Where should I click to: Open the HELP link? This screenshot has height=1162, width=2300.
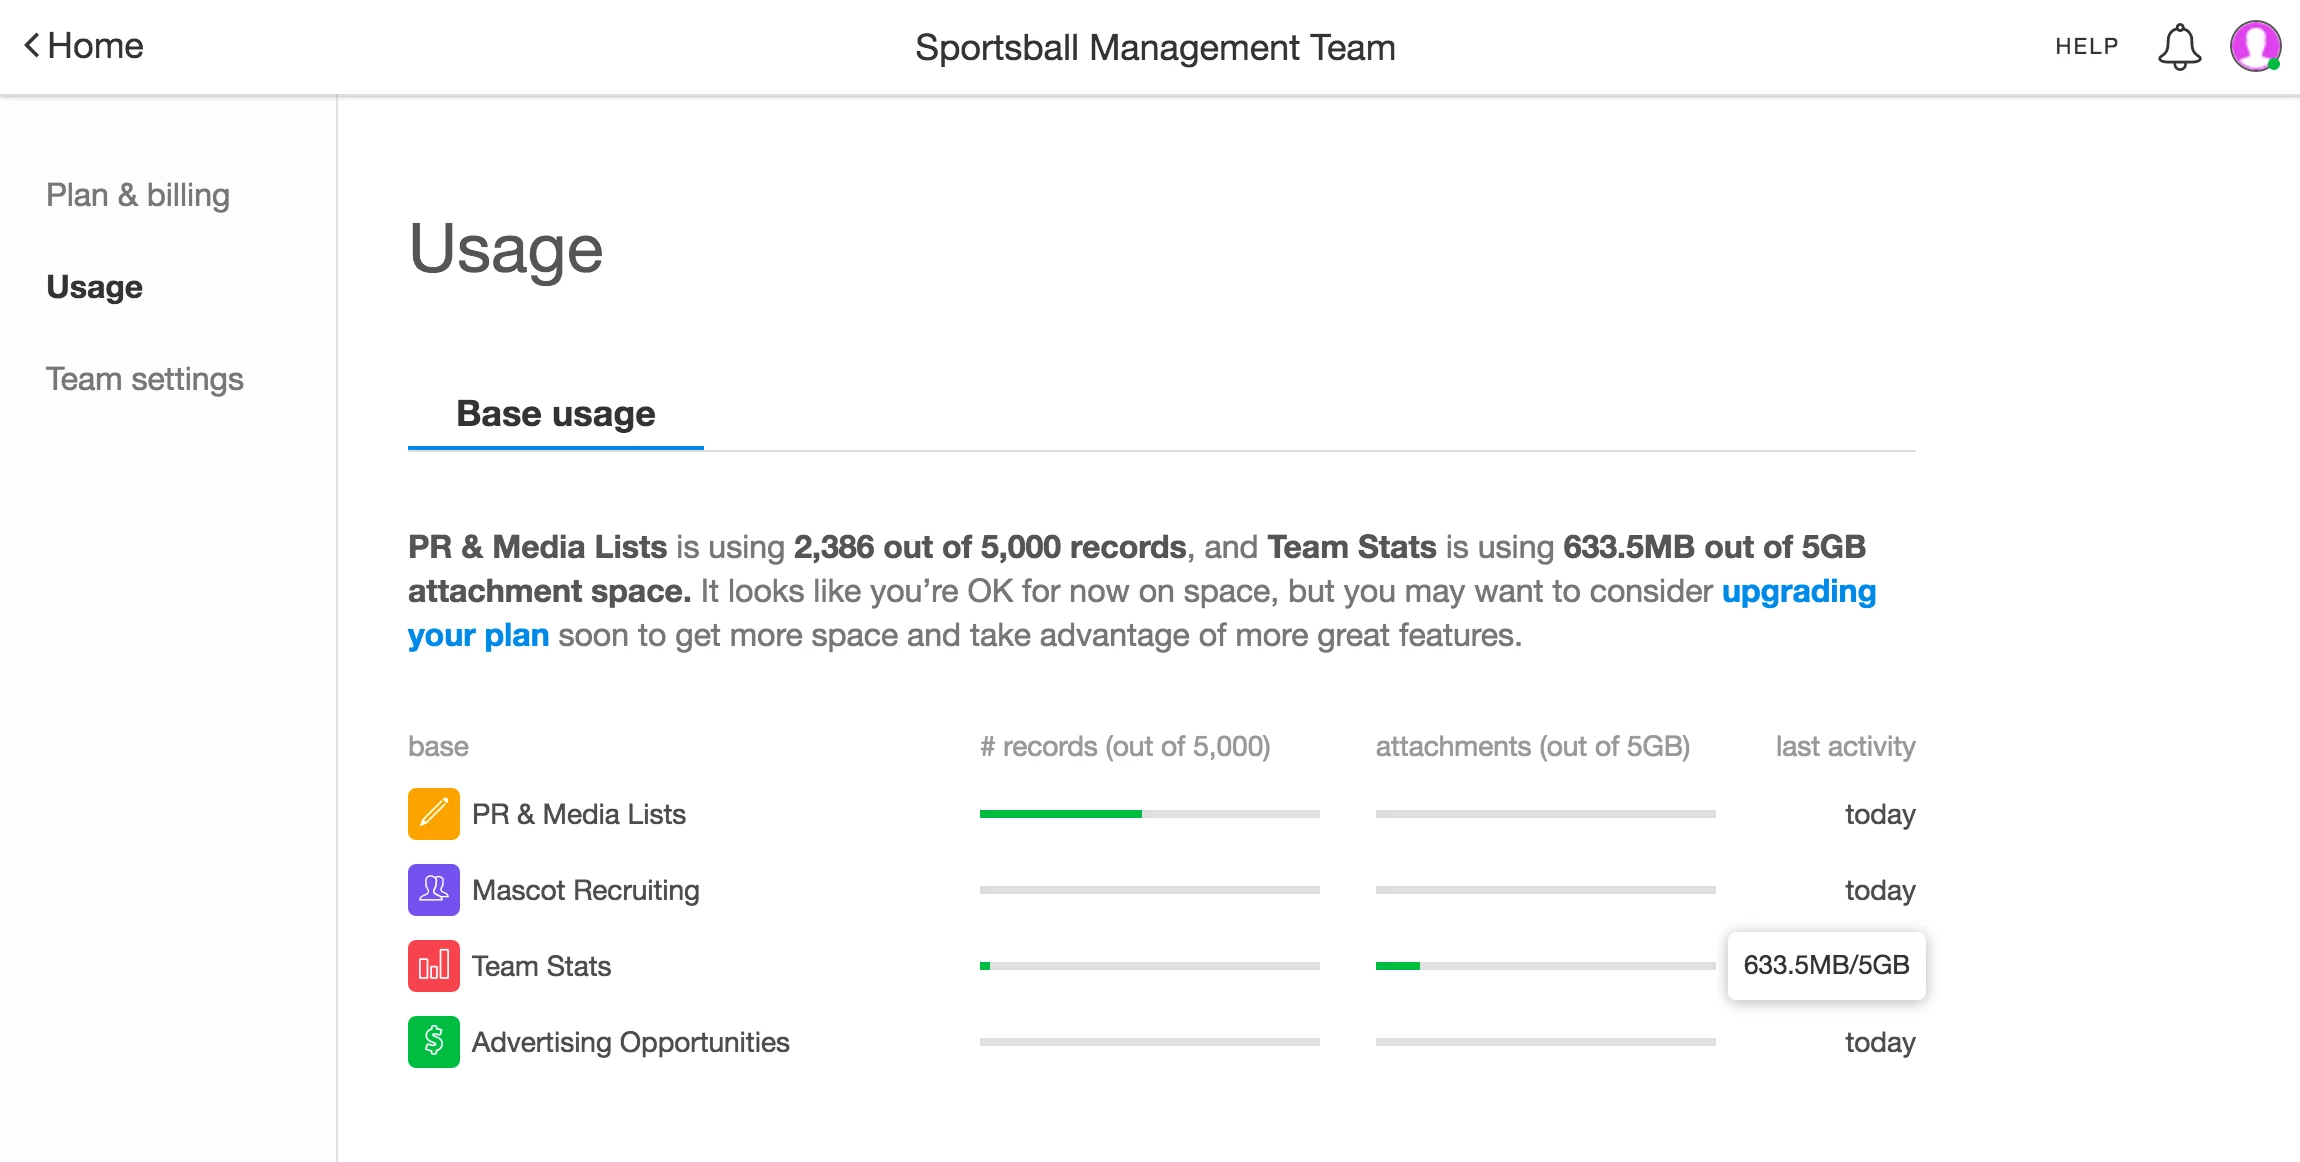(x=2087, y=46)
